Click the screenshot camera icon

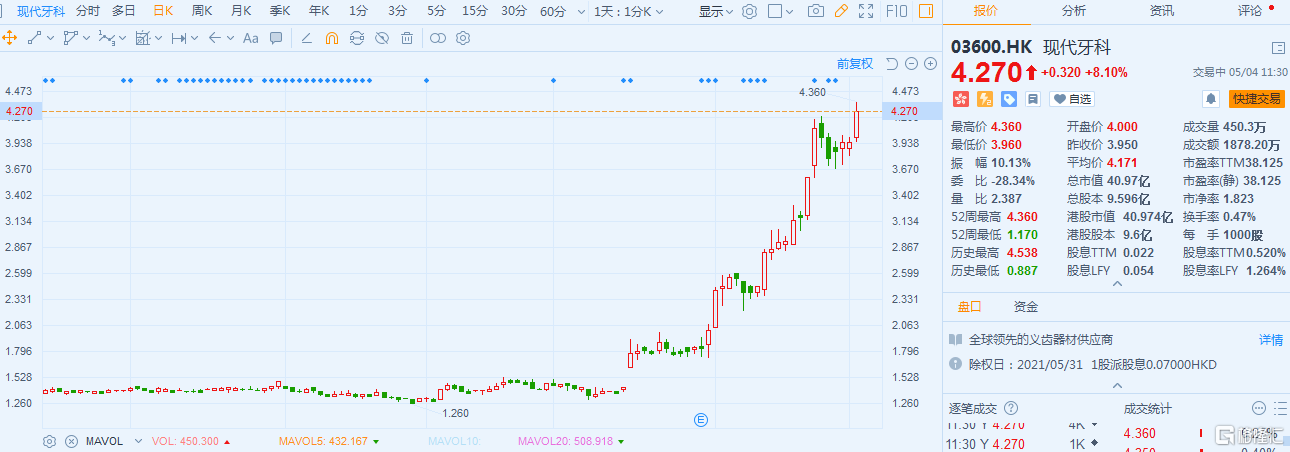click(x=816, y=11)
